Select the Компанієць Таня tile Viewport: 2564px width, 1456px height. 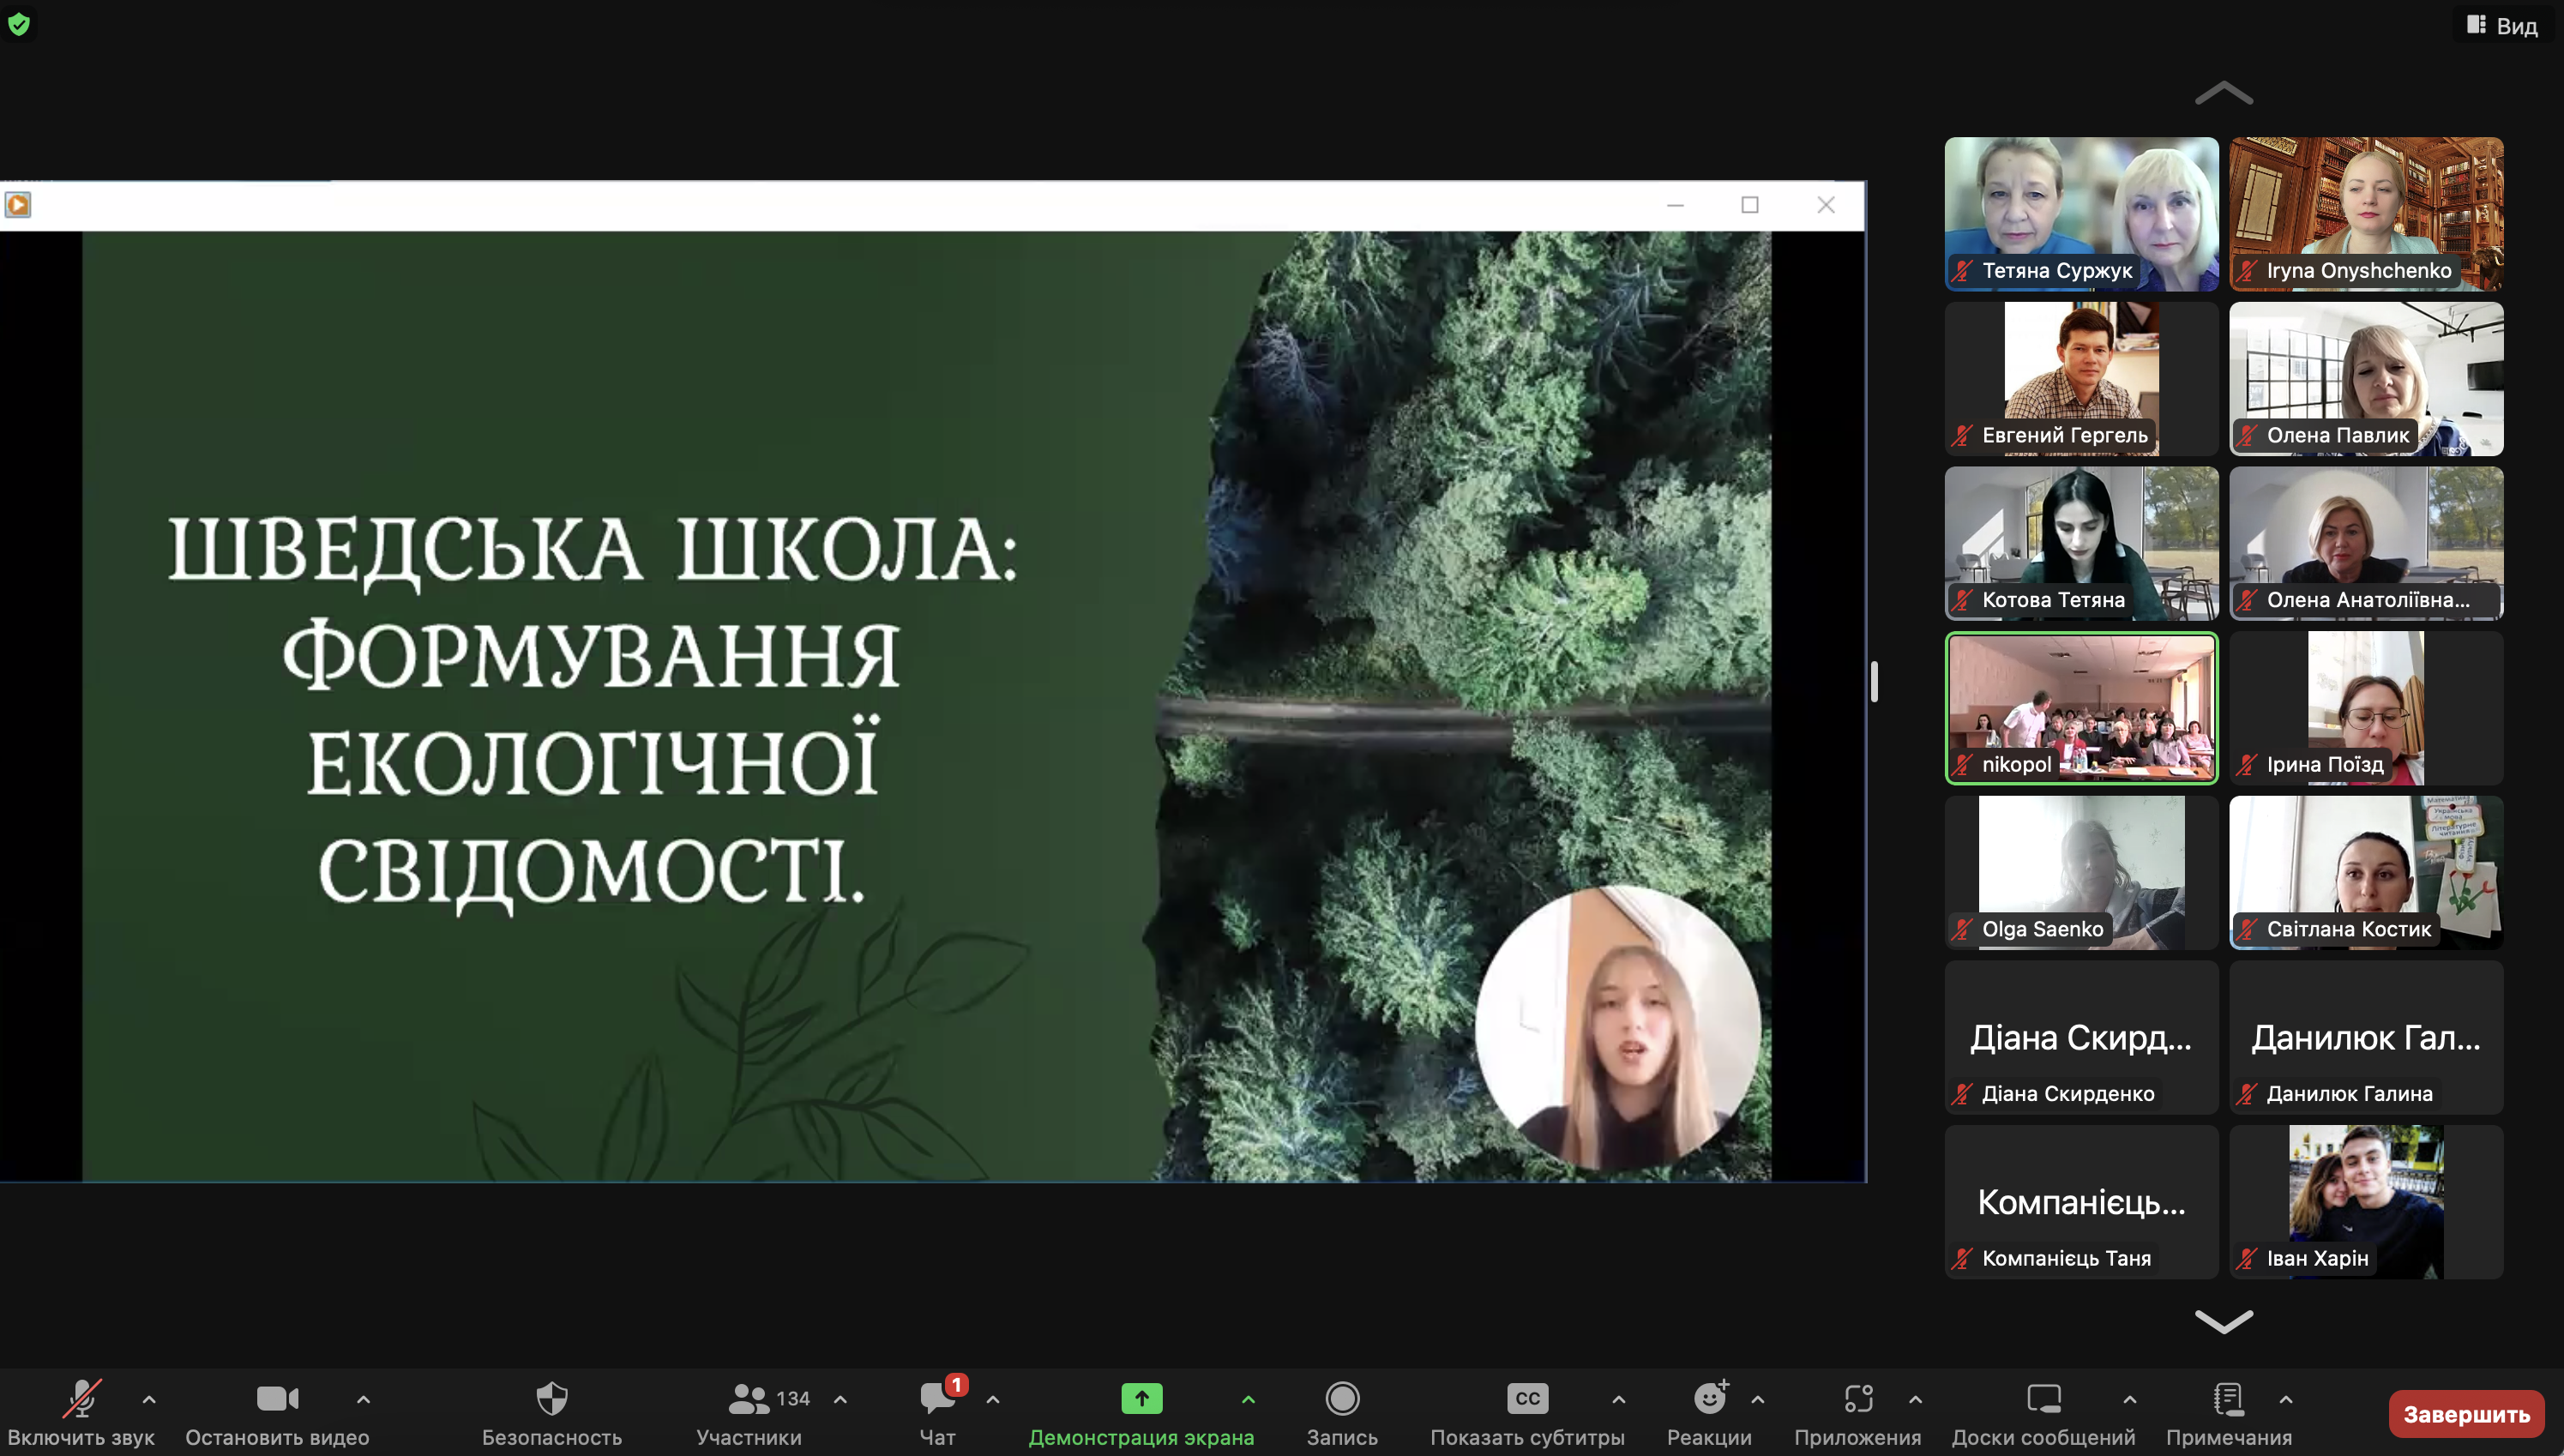2081,1201
